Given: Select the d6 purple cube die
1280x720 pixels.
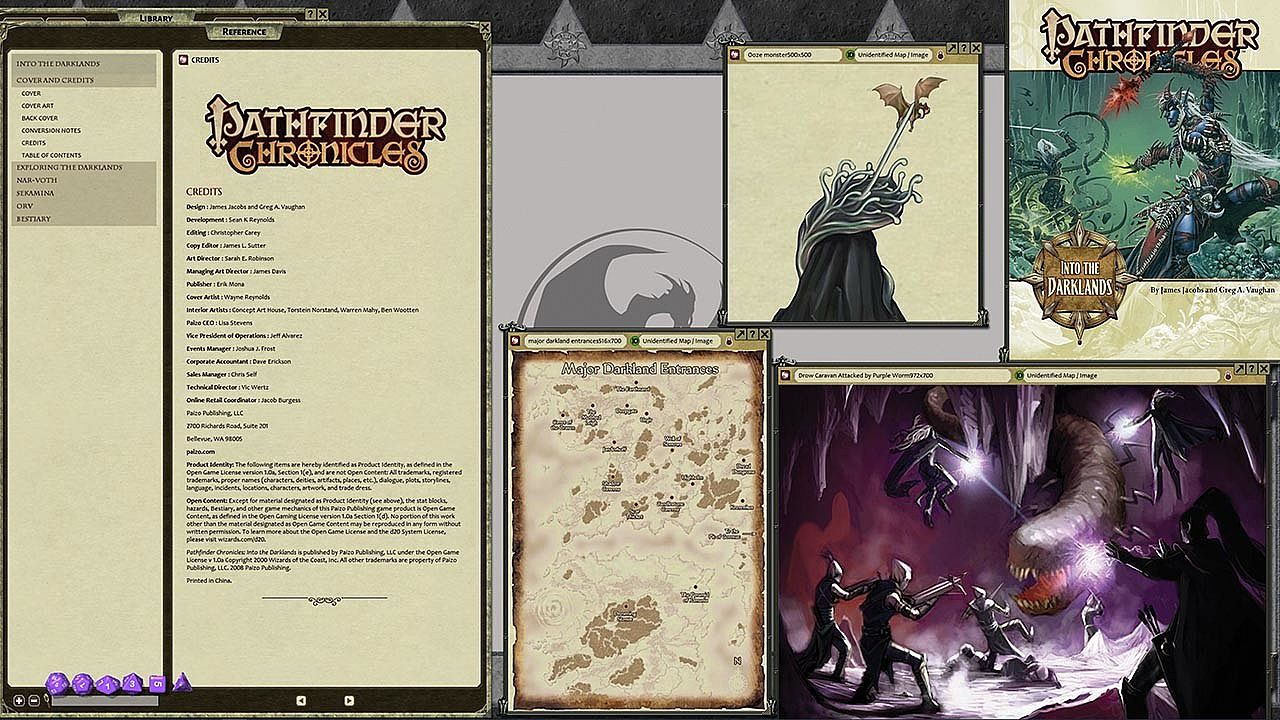Looking at the screenshot, I should tap(157, 684).
